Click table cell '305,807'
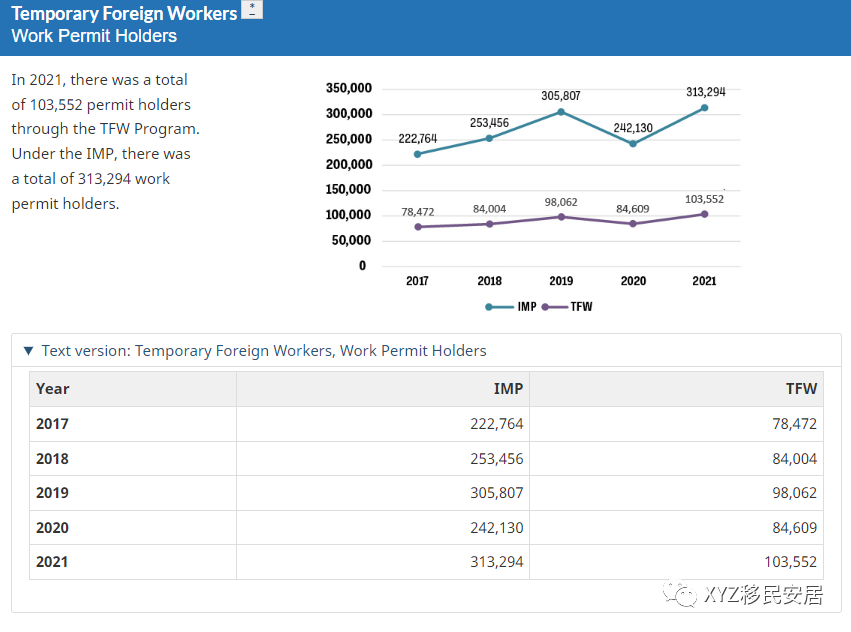Viewport: 851px width, 632px height. click(383, 493)
